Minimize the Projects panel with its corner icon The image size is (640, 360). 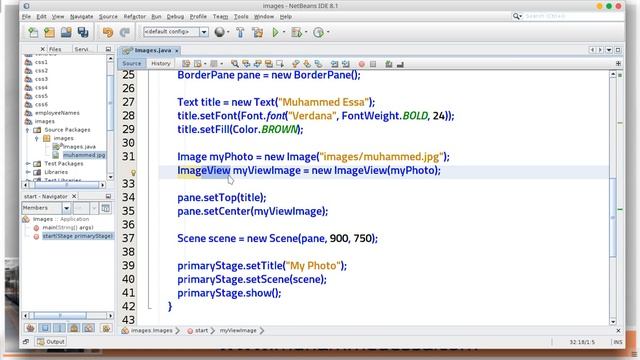108,49
